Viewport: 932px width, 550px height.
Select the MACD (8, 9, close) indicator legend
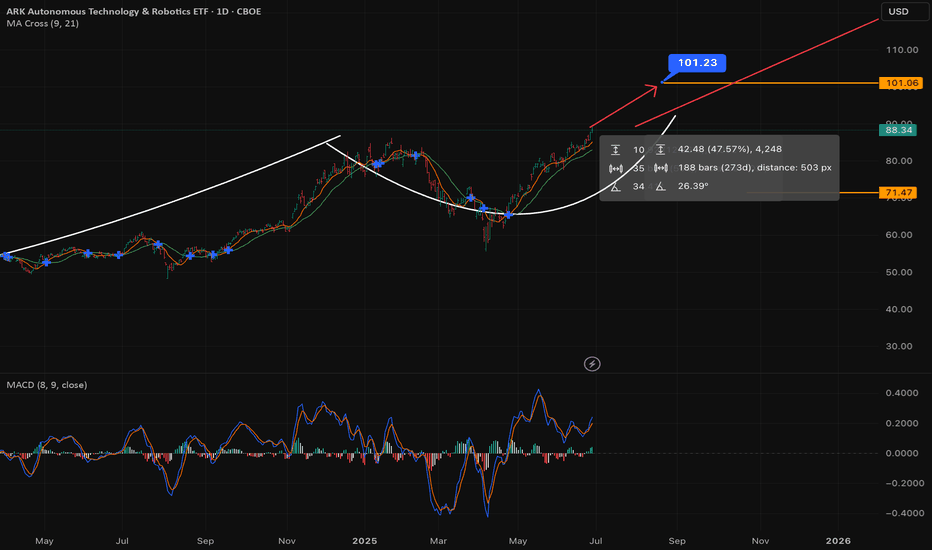pos(47,385)
